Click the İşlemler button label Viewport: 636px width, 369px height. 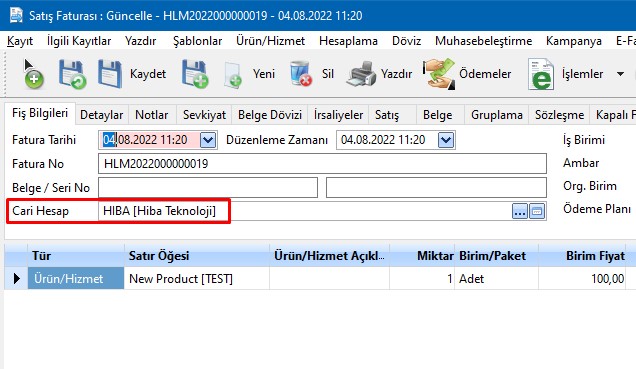pos(582,74)
